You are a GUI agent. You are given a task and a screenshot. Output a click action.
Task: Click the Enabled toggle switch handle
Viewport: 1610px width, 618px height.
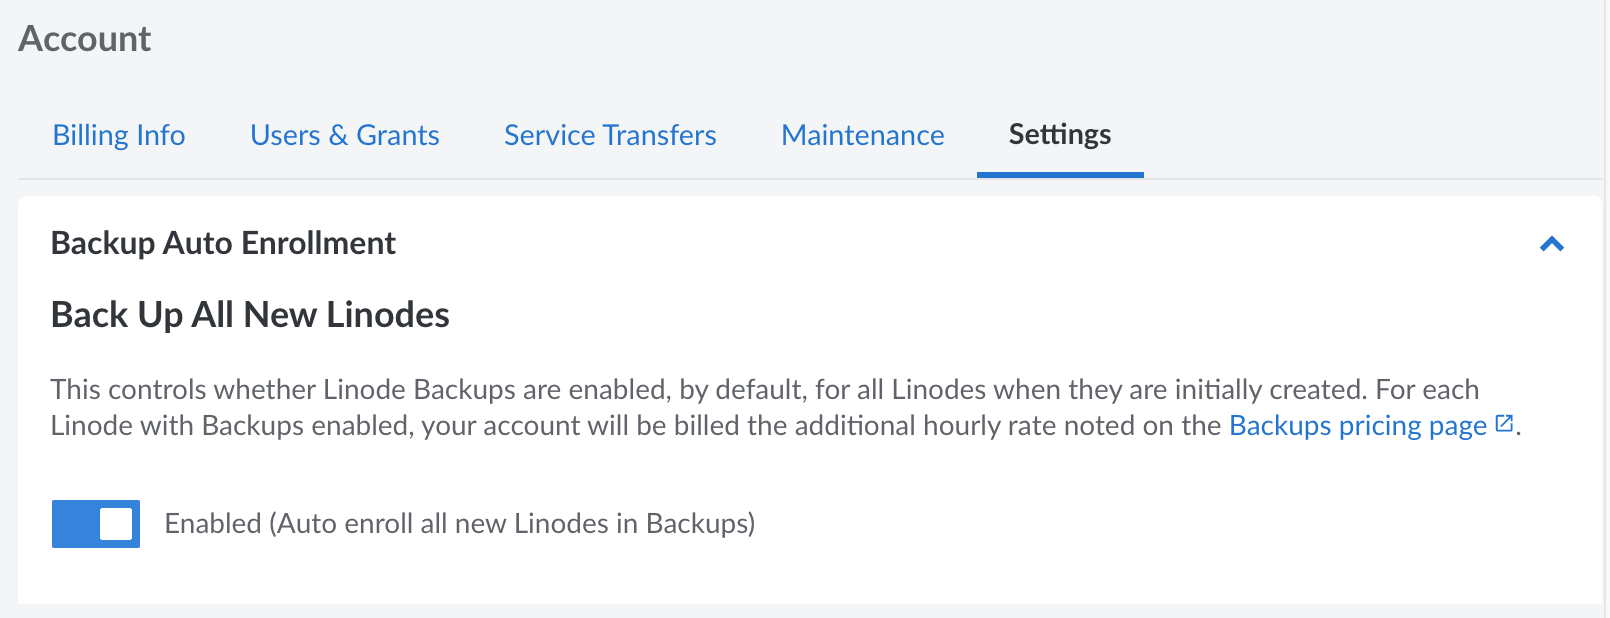pyautogui.click(x=114, y=523)
